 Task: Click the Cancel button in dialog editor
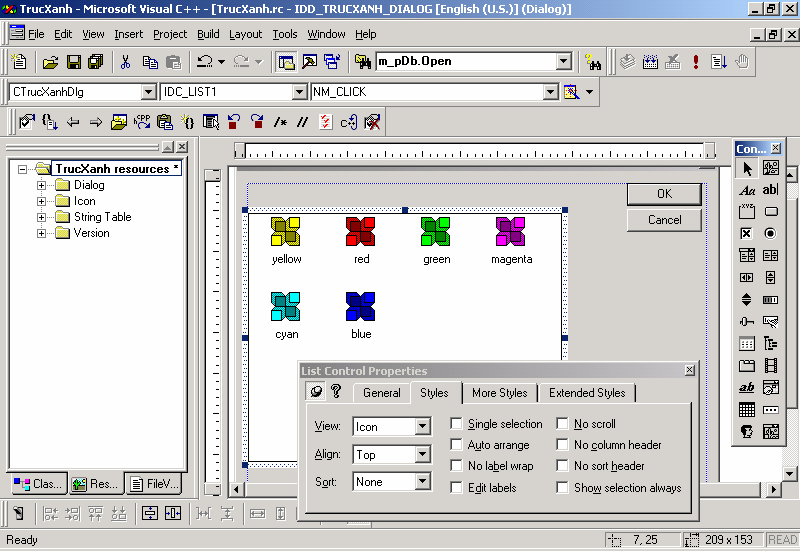(x=664, y=220)
